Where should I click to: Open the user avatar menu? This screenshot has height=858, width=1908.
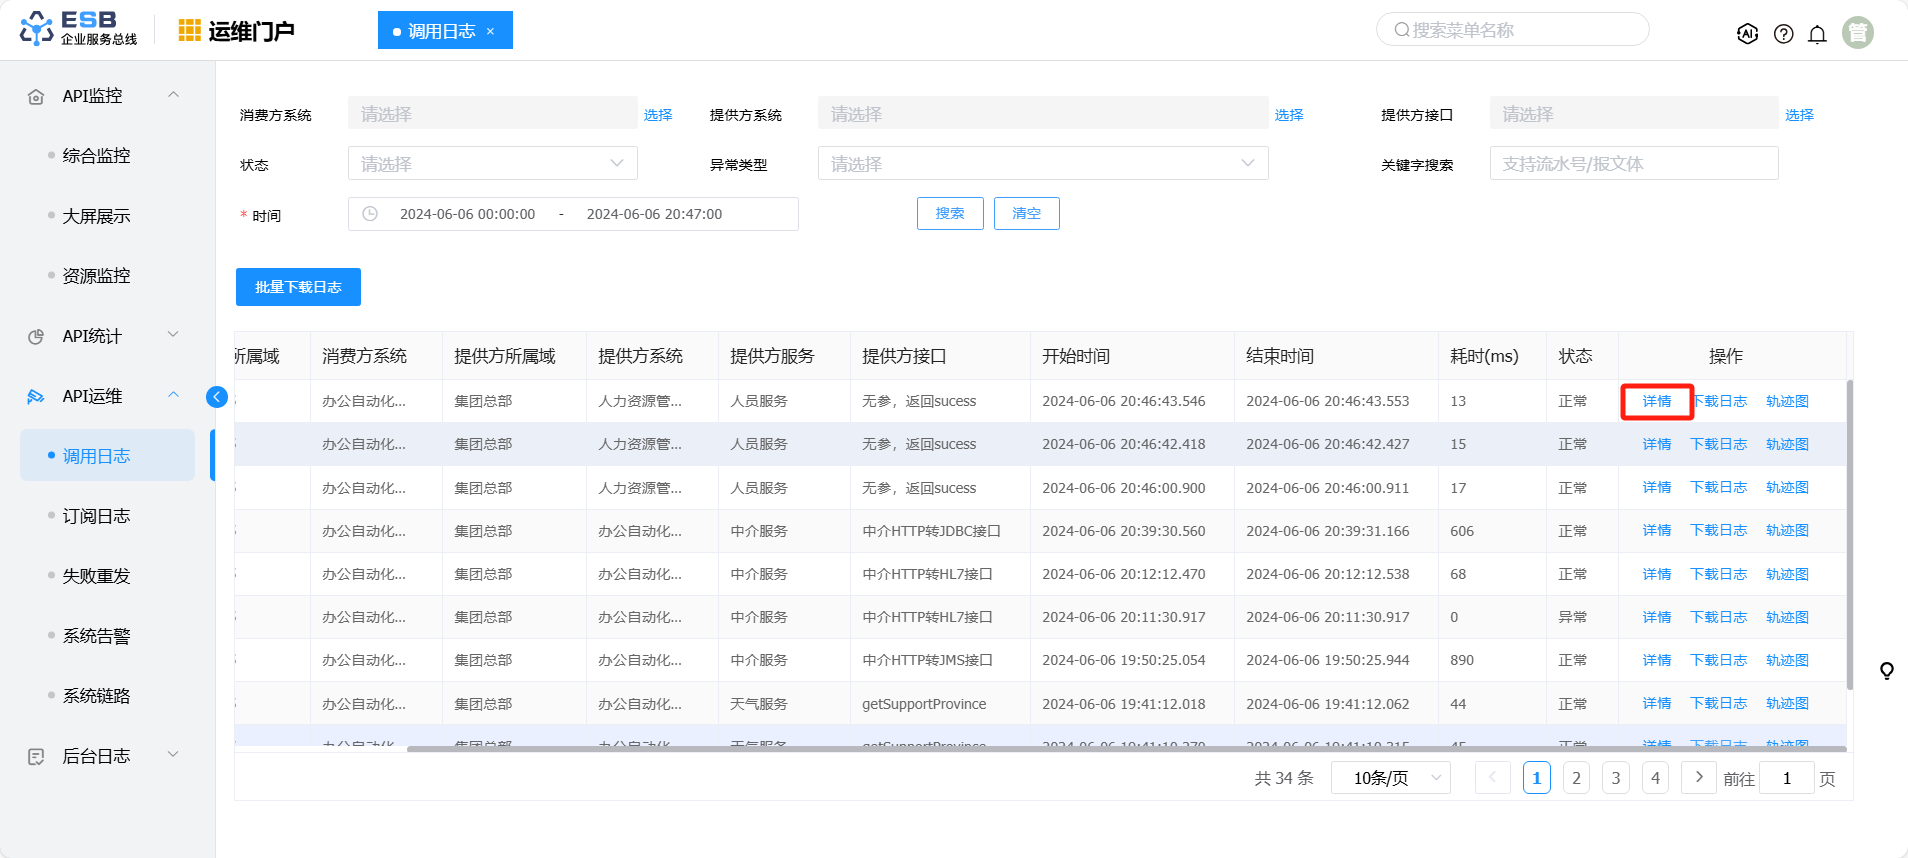(x=1857, y=33)
